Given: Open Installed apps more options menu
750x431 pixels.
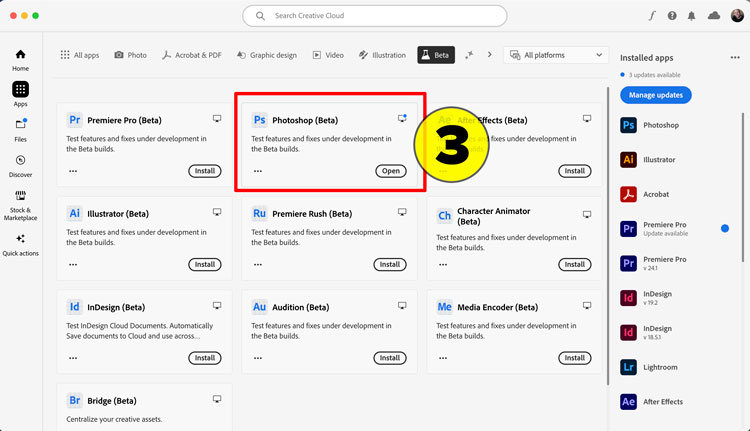Looking at the screenshot, I should (735, 57).
